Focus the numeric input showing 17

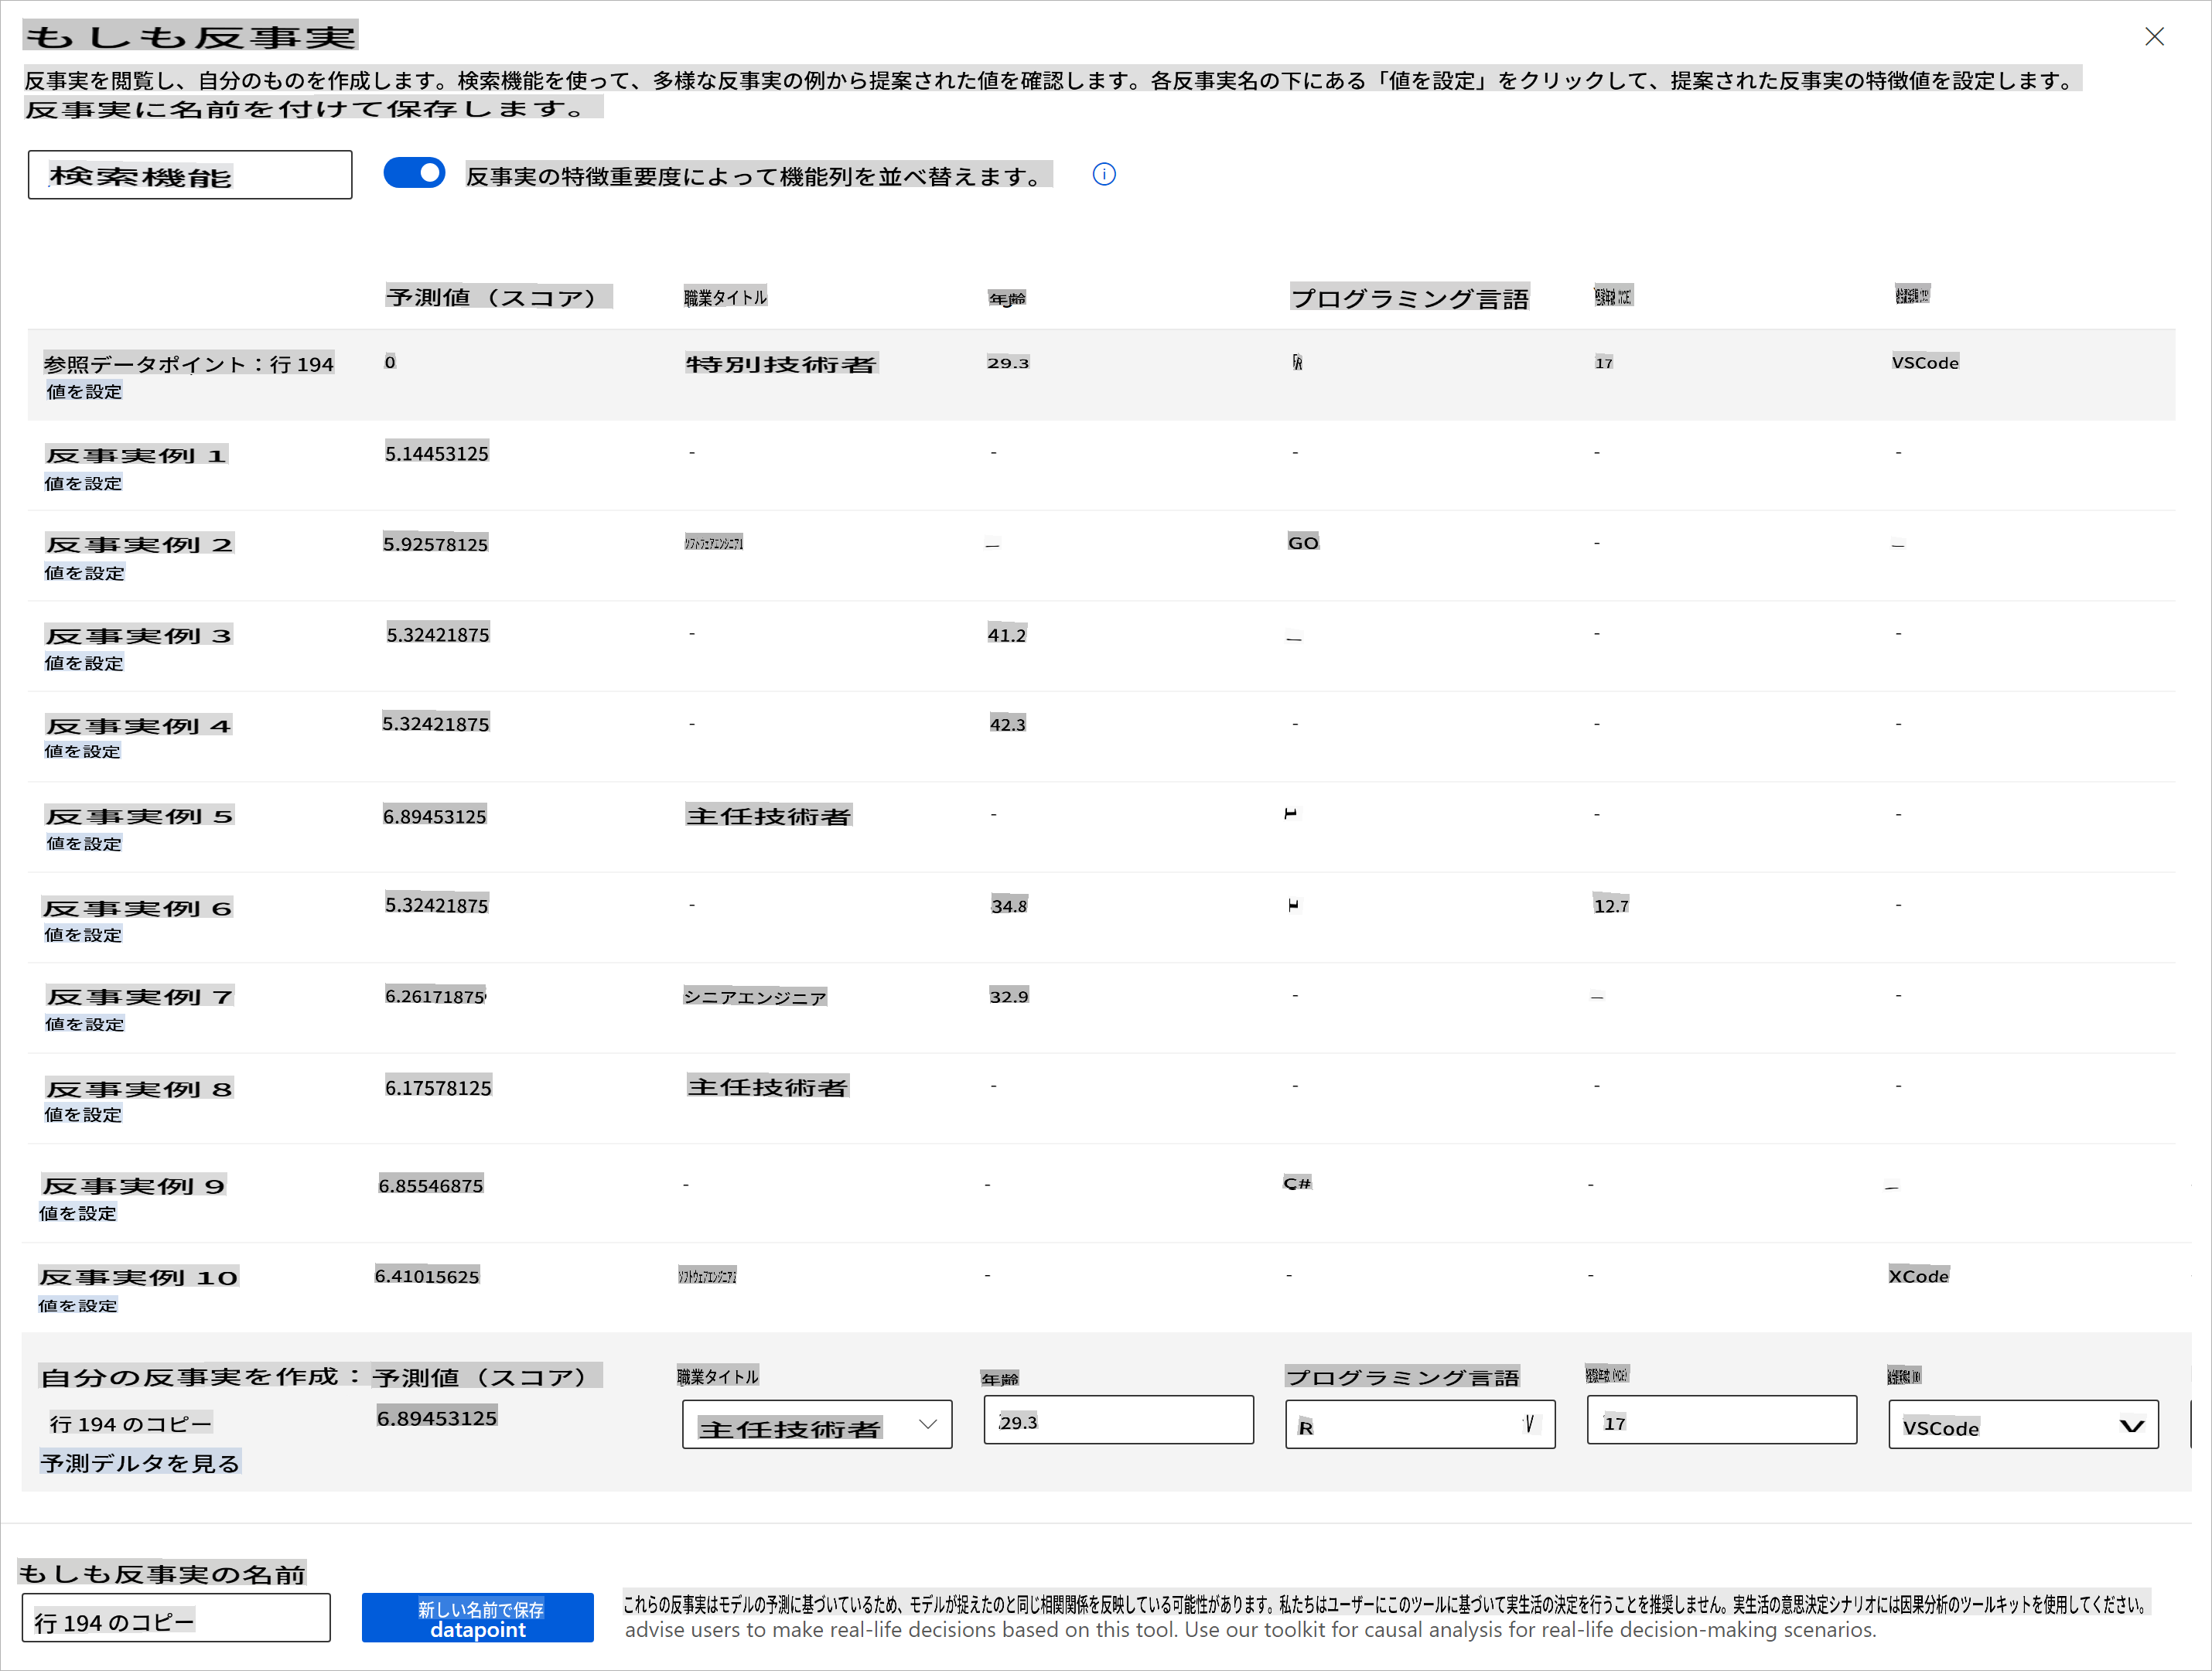[x=1720, y=1421]
